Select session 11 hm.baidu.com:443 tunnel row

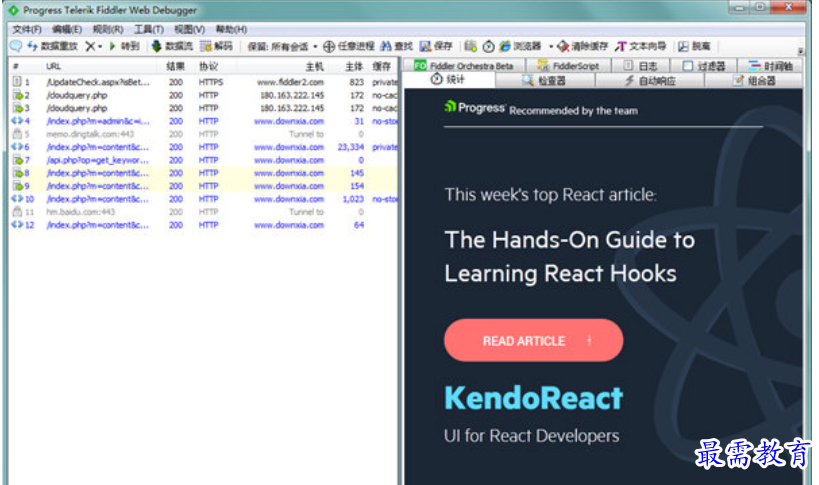pos(204,212)
